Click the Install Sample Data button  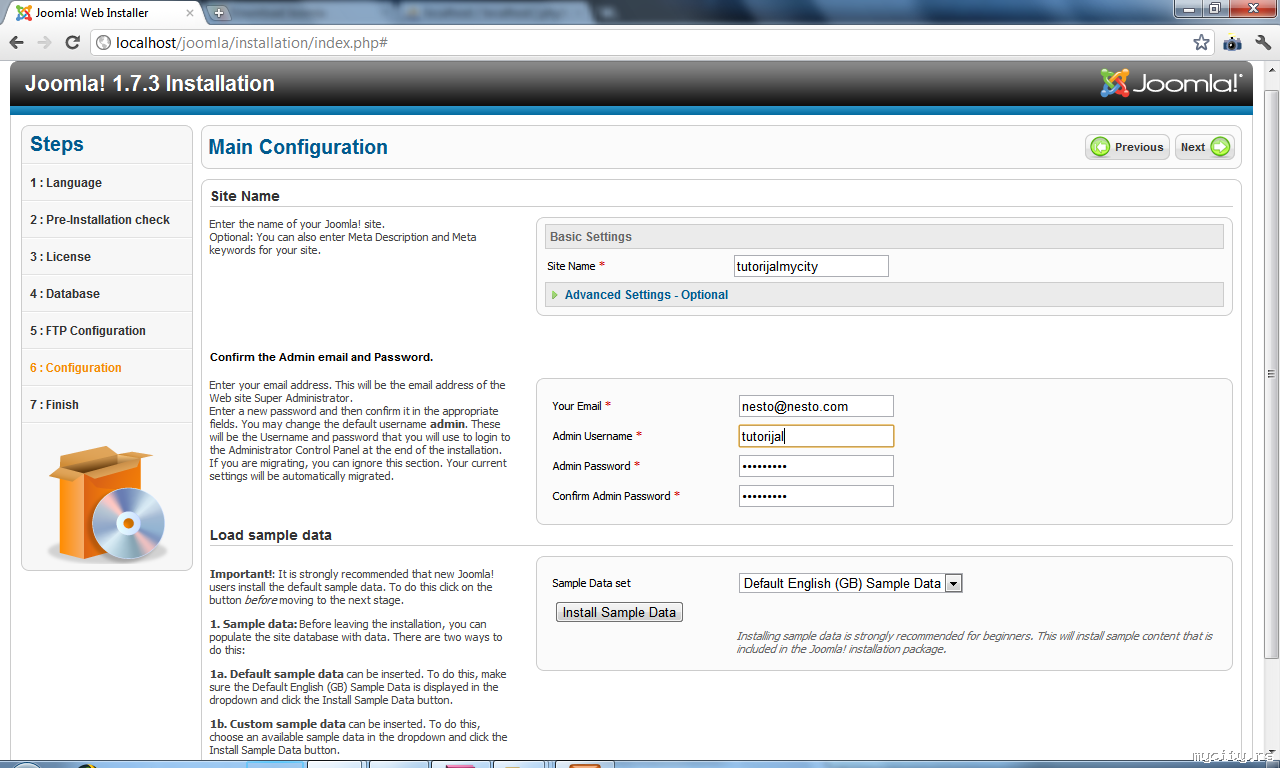pos(619,612)
